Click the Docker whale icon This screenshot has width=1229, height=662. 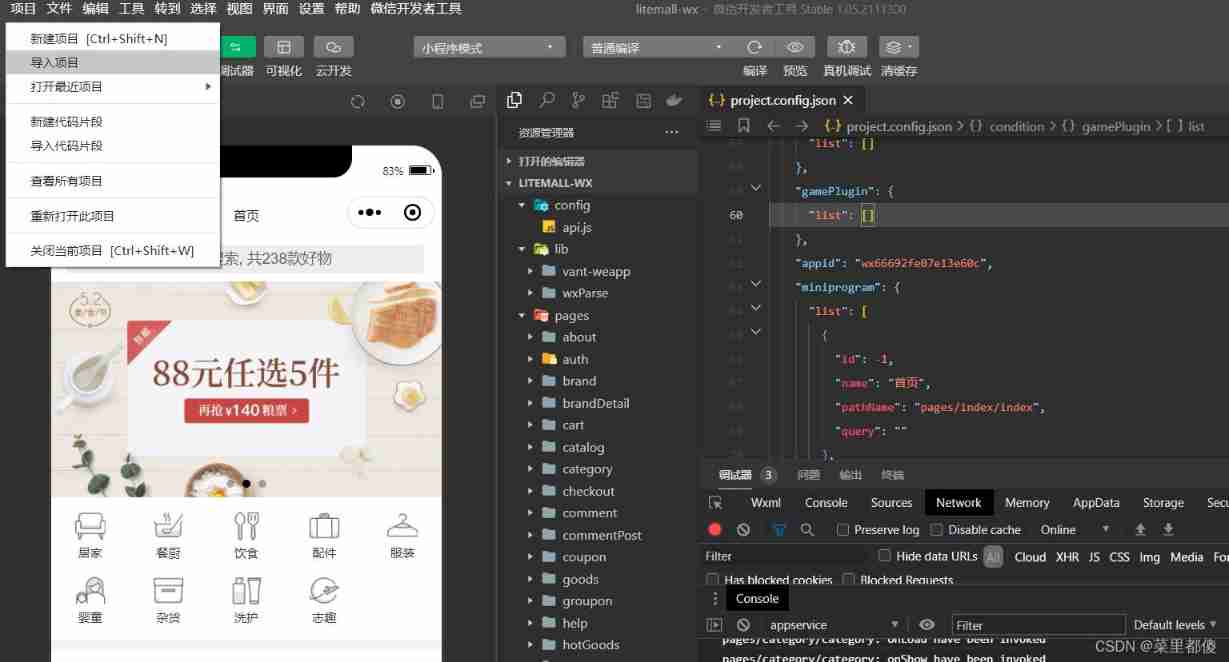click(675, 100)
